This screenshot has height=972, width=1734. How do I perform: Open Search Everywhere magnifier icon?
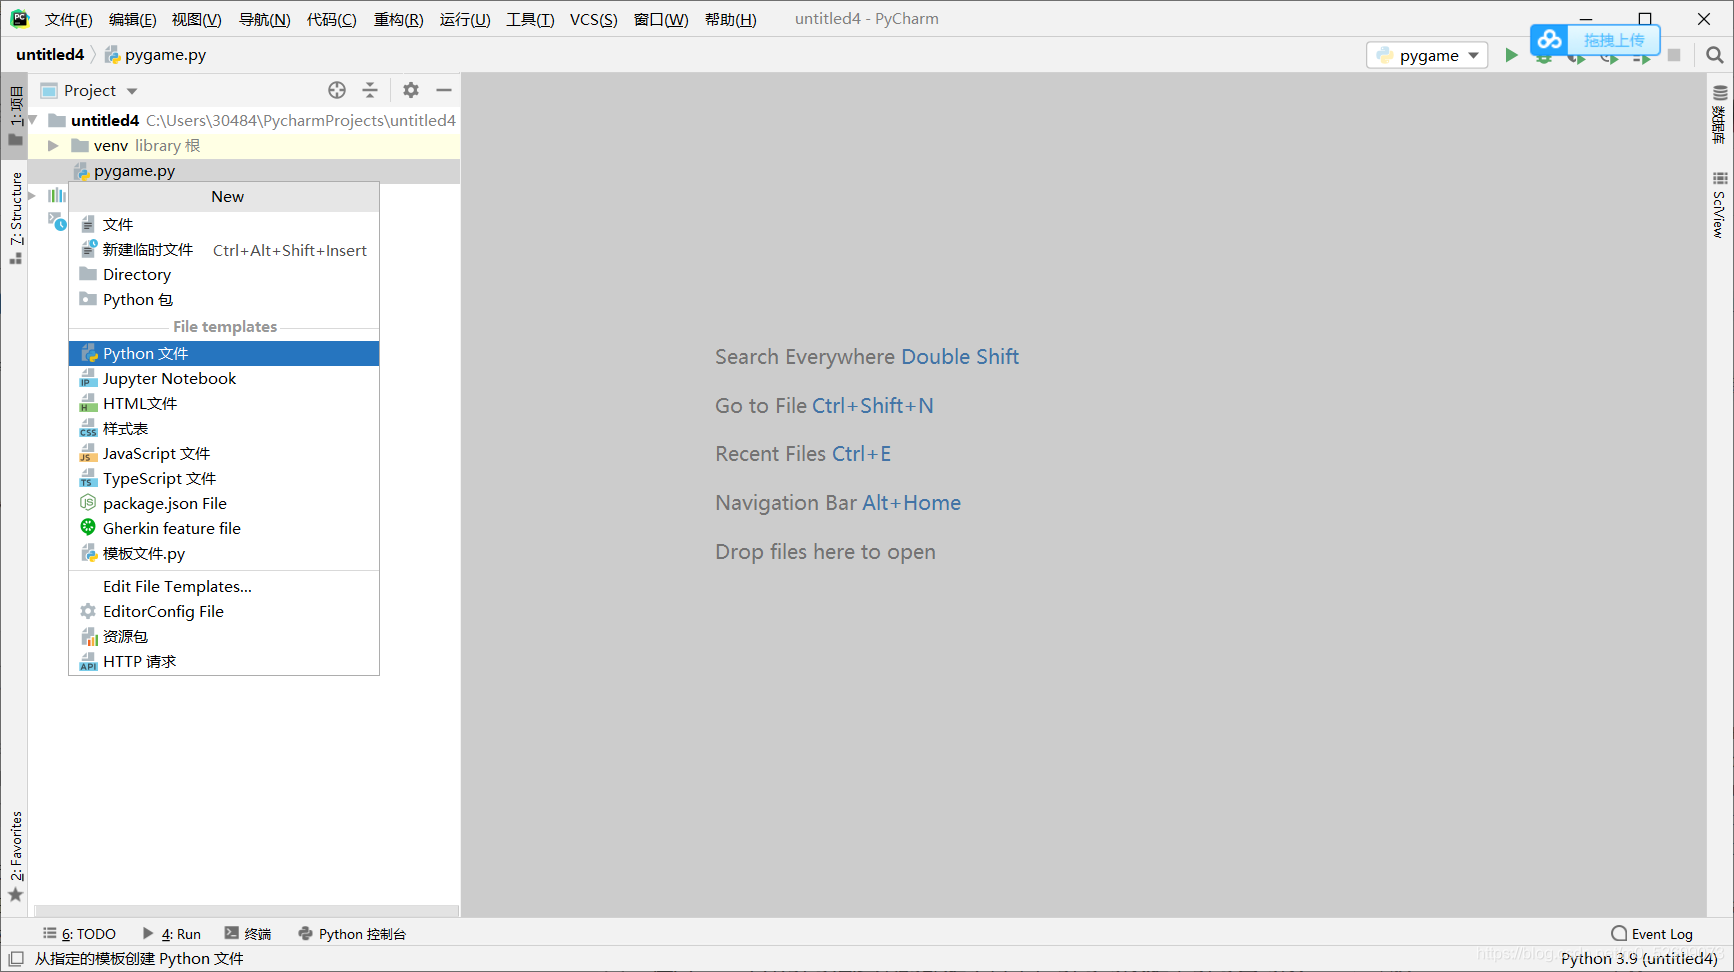coord(1715,55)
